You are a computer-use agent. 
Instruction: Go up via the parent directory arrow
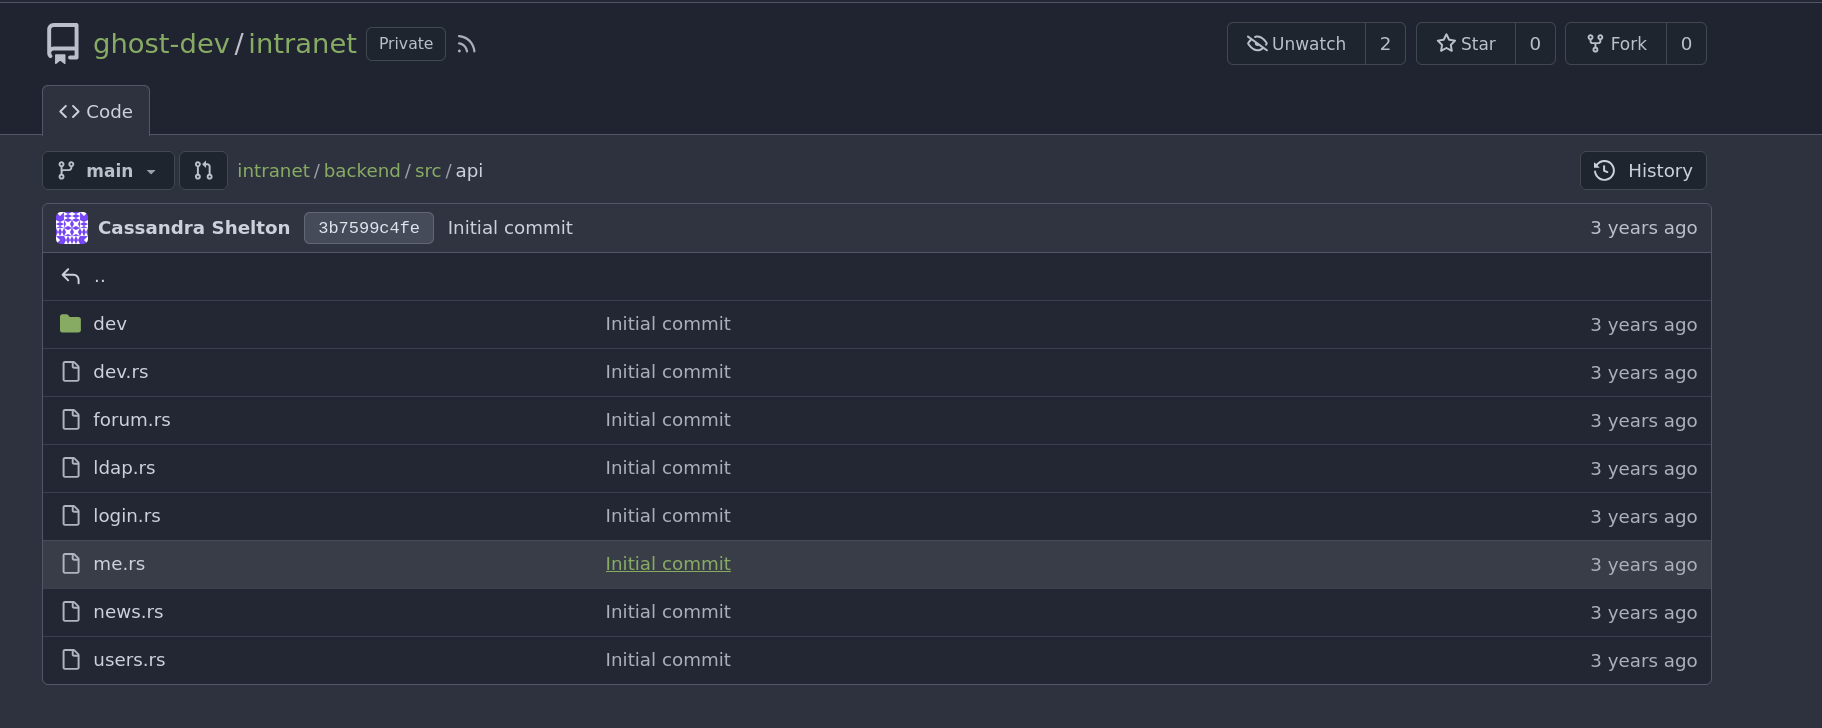point(71,276)
